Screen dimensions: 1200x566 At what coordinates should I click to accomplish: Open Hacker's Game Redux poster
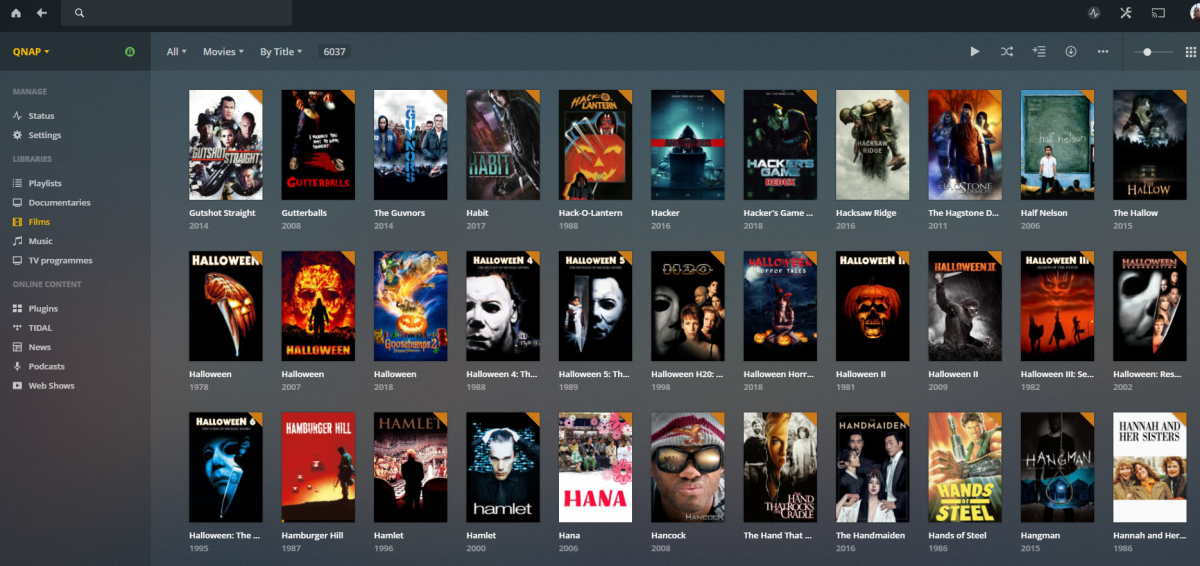click(780, 145)
